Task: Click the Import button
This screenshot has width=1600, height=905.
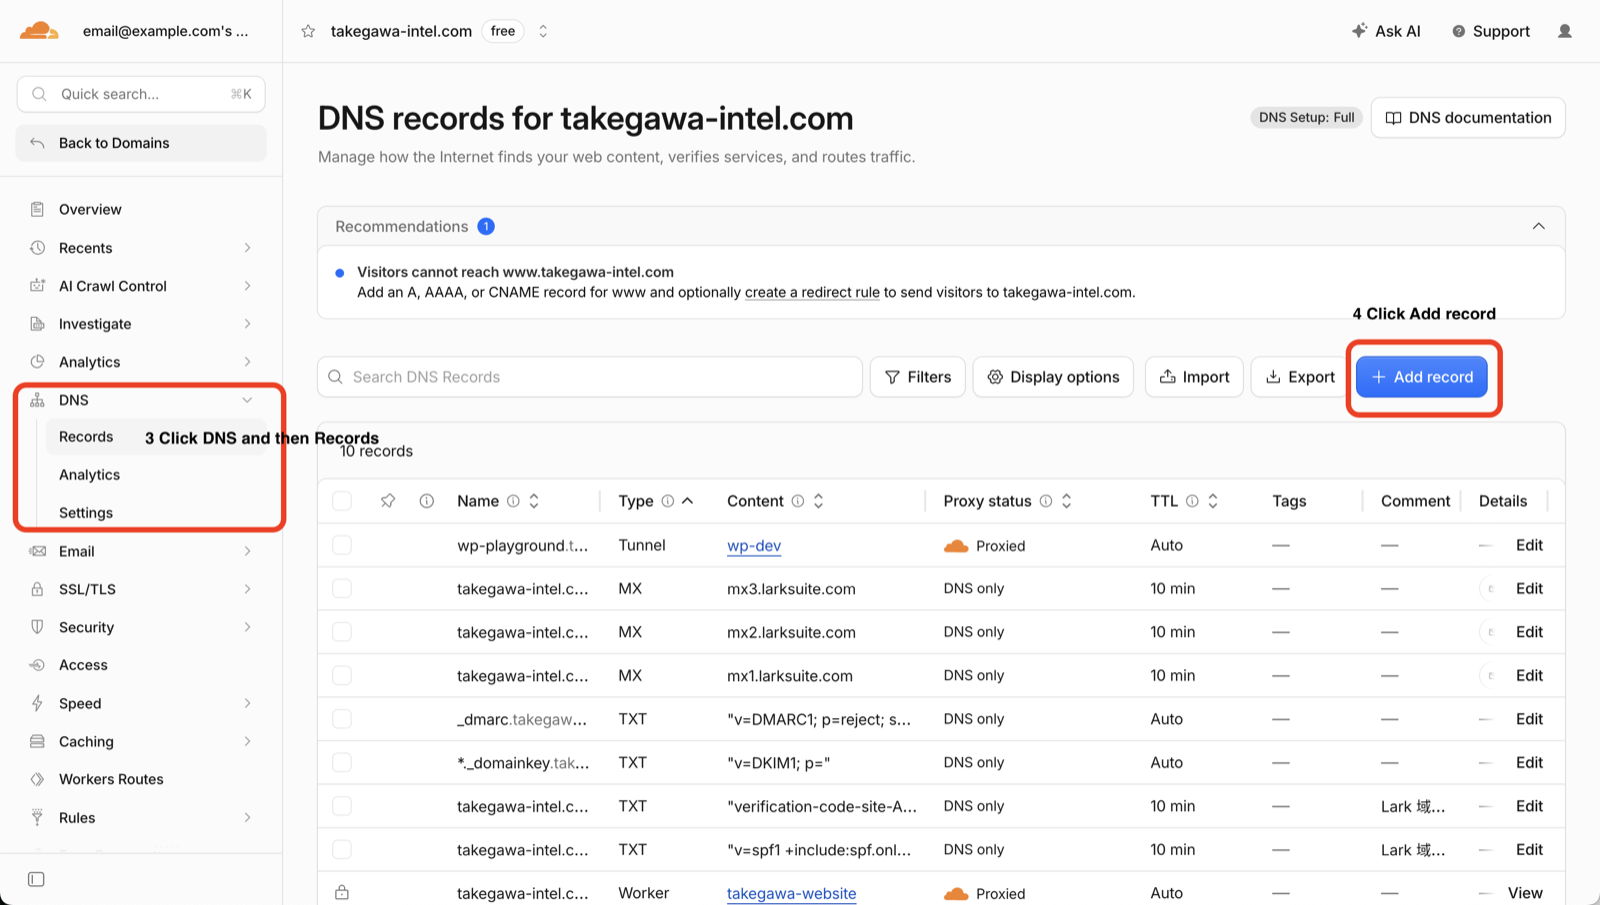Action: [x=1194, y=377]
